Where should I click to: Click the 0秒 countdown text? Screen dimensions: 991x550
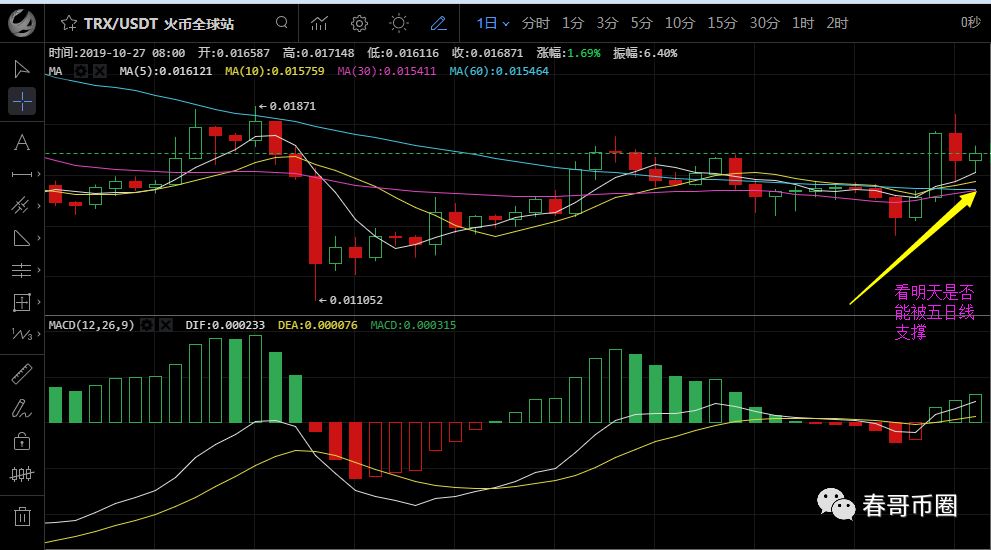[x=970, y=23]
